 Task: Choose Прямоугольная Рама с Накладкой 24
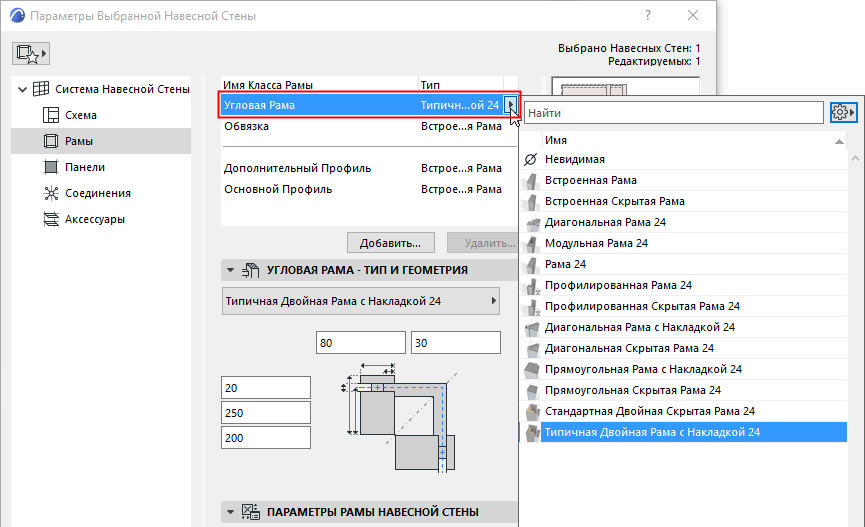click(683, 369)
